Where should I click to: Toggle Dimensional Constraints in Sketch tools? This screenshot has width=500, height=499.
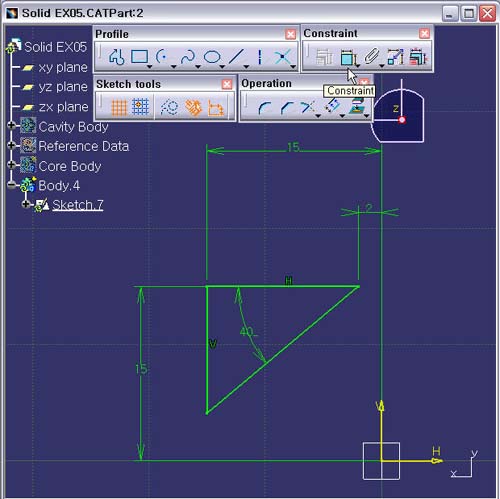click(x=216, y=108)
